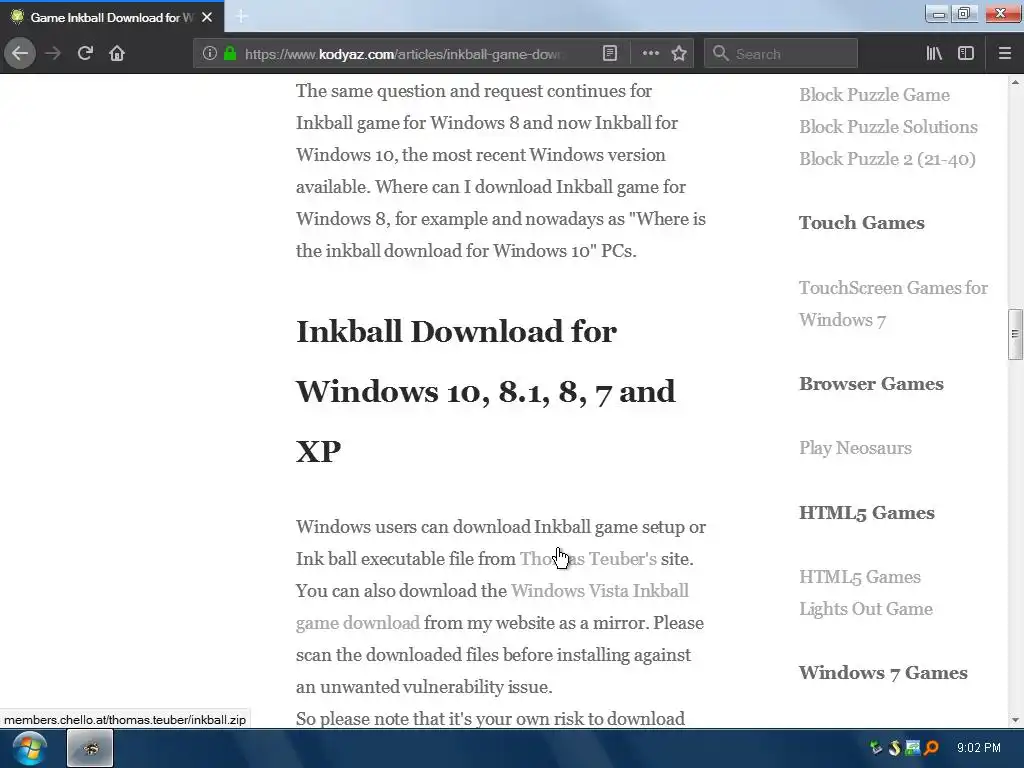
Task: Open Block Puzzle Solutions link
Action: pyautogui.click(x=888, y=127)
